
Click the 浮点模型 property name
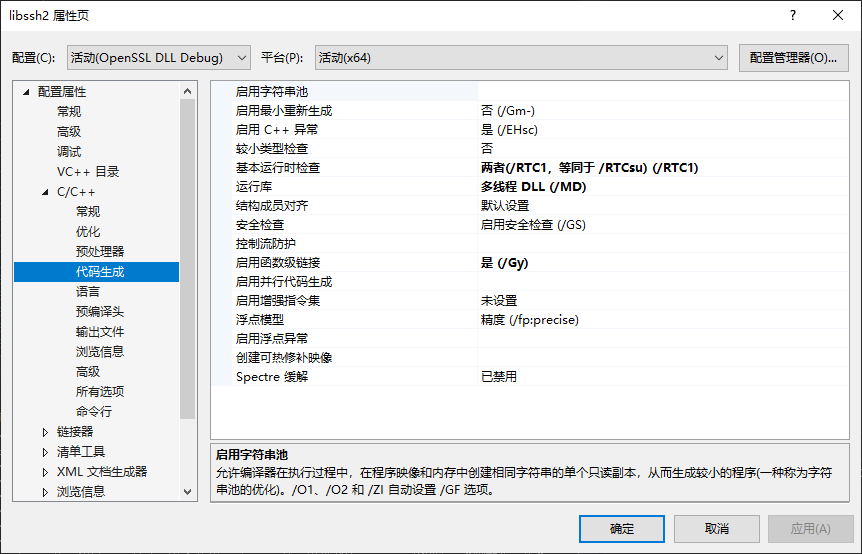pyautogui.click(x=259, y=320)
